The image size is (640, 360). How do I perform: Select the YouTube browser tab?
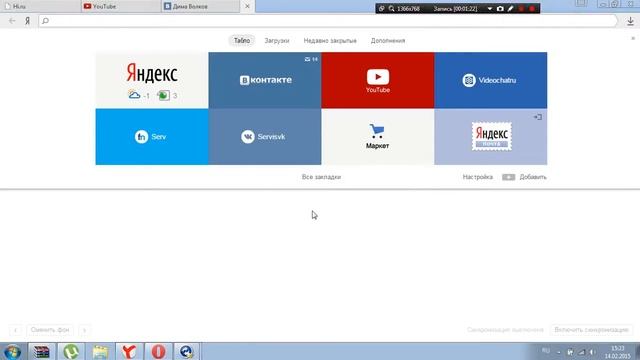click(120, 7)
